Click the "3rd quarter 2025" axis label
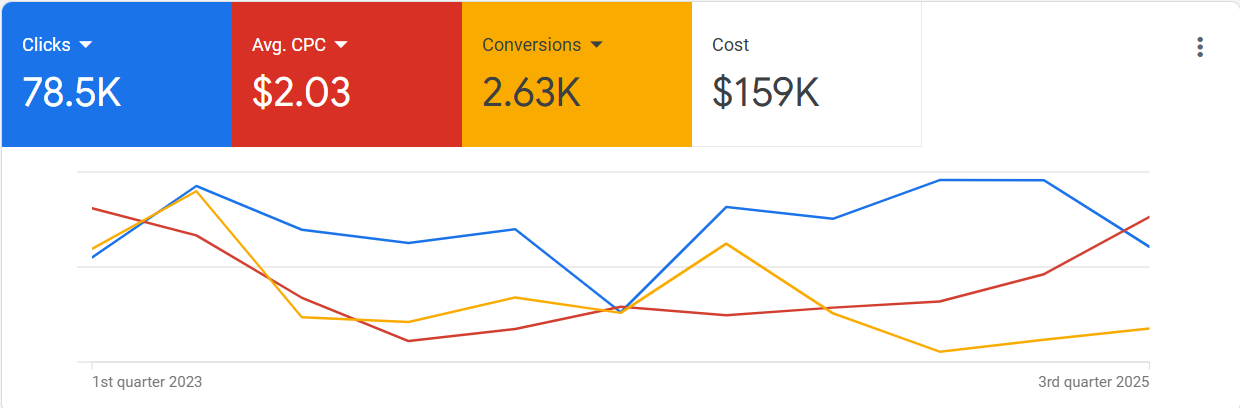This screenshot has width=1240, height=408. pos(1095,381)
